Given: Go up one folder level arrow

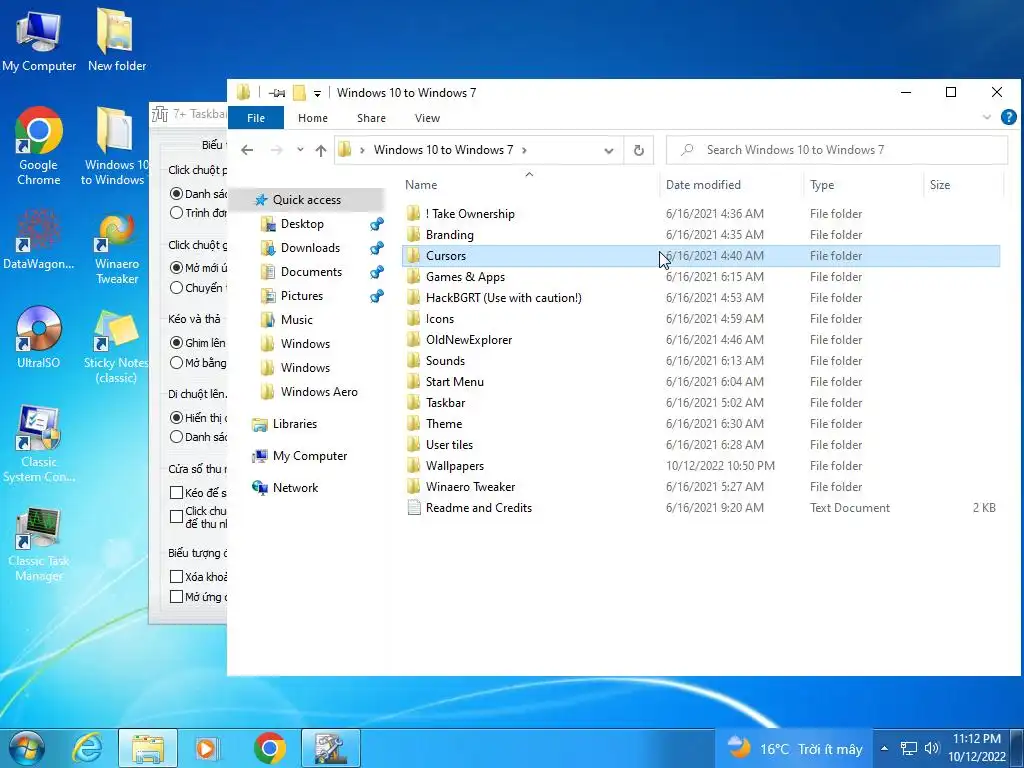Looking at the screenshot, I should tap(321, 150).
